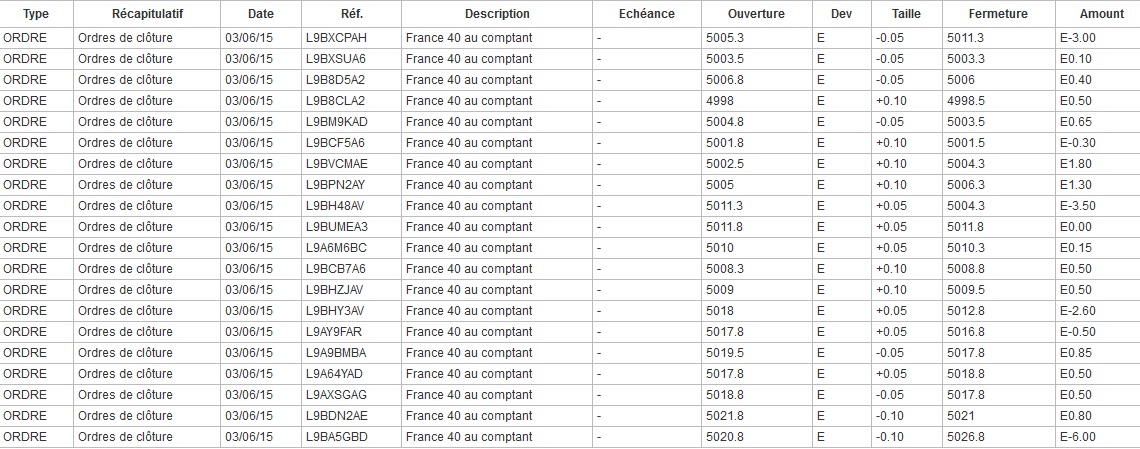Click the amount E-6.00 cell
The height and width of the screenshot is (449, 1140).
1077,437
